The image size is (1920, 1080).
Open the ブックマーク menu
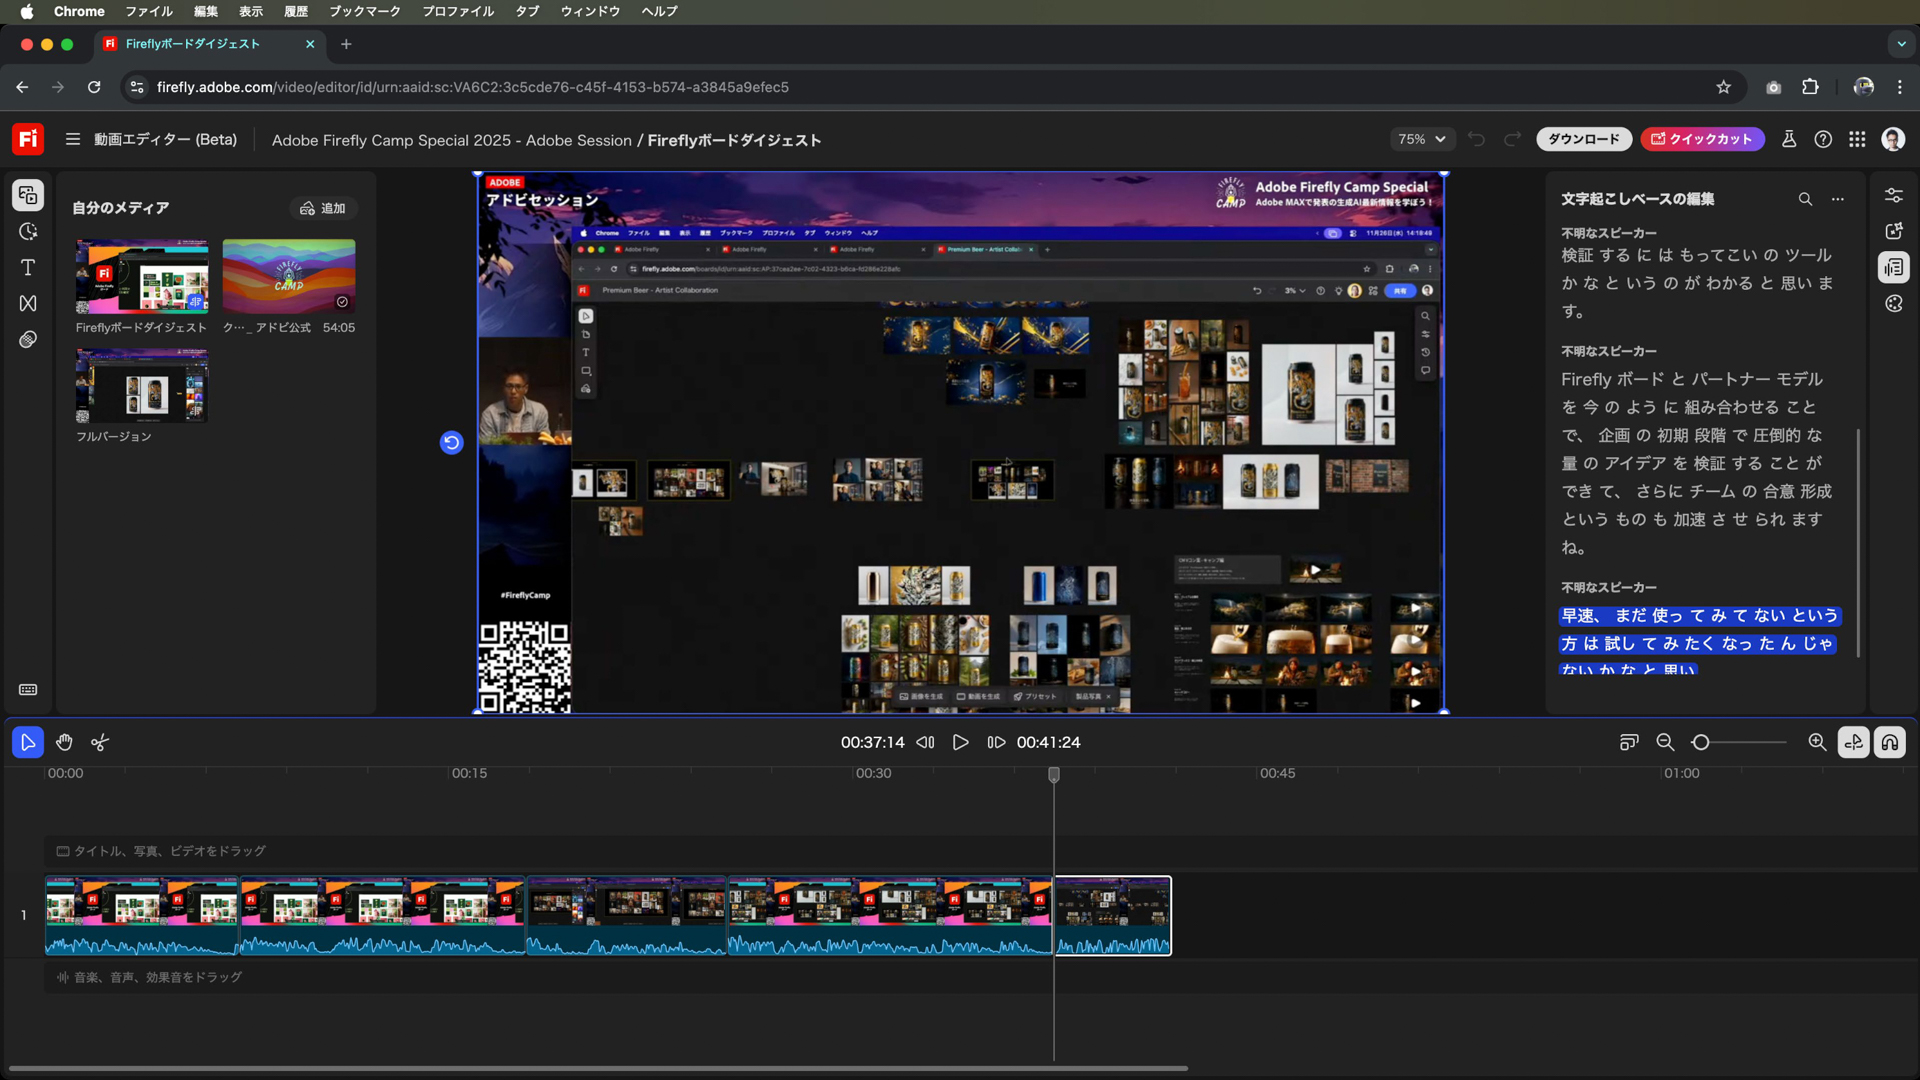(x=365, y=12)
